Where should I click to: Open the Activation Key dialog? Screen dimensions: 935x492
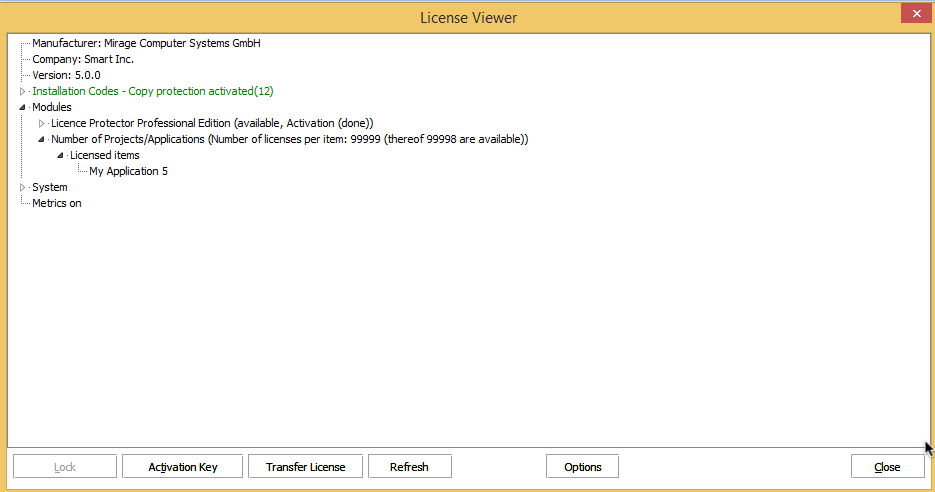click(182, 467)
